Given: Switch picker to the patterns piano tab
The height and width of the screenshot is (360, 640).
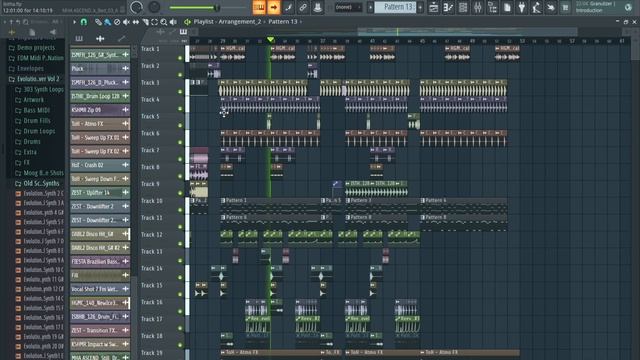Looking at the screenshot, I should pos(79,38).
